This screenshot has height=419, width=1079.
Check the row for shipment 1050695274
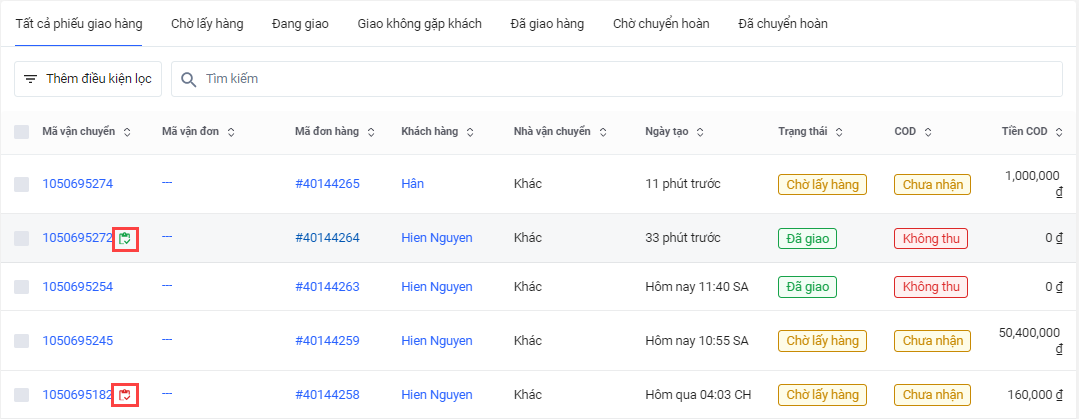(x=22, y=184)
